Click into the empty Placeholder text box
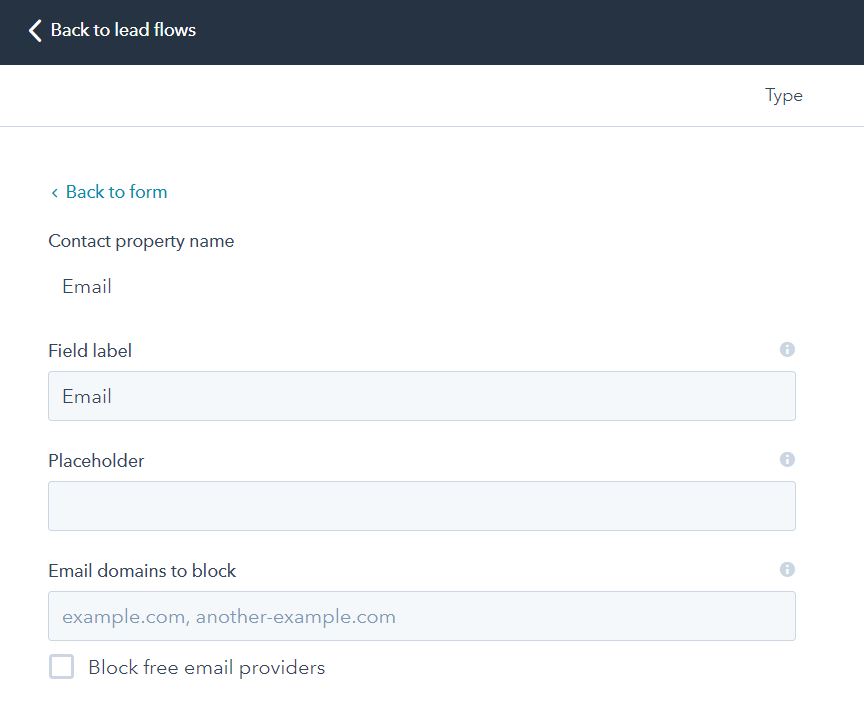Screen dimensions: 864x711 point(421,506)
